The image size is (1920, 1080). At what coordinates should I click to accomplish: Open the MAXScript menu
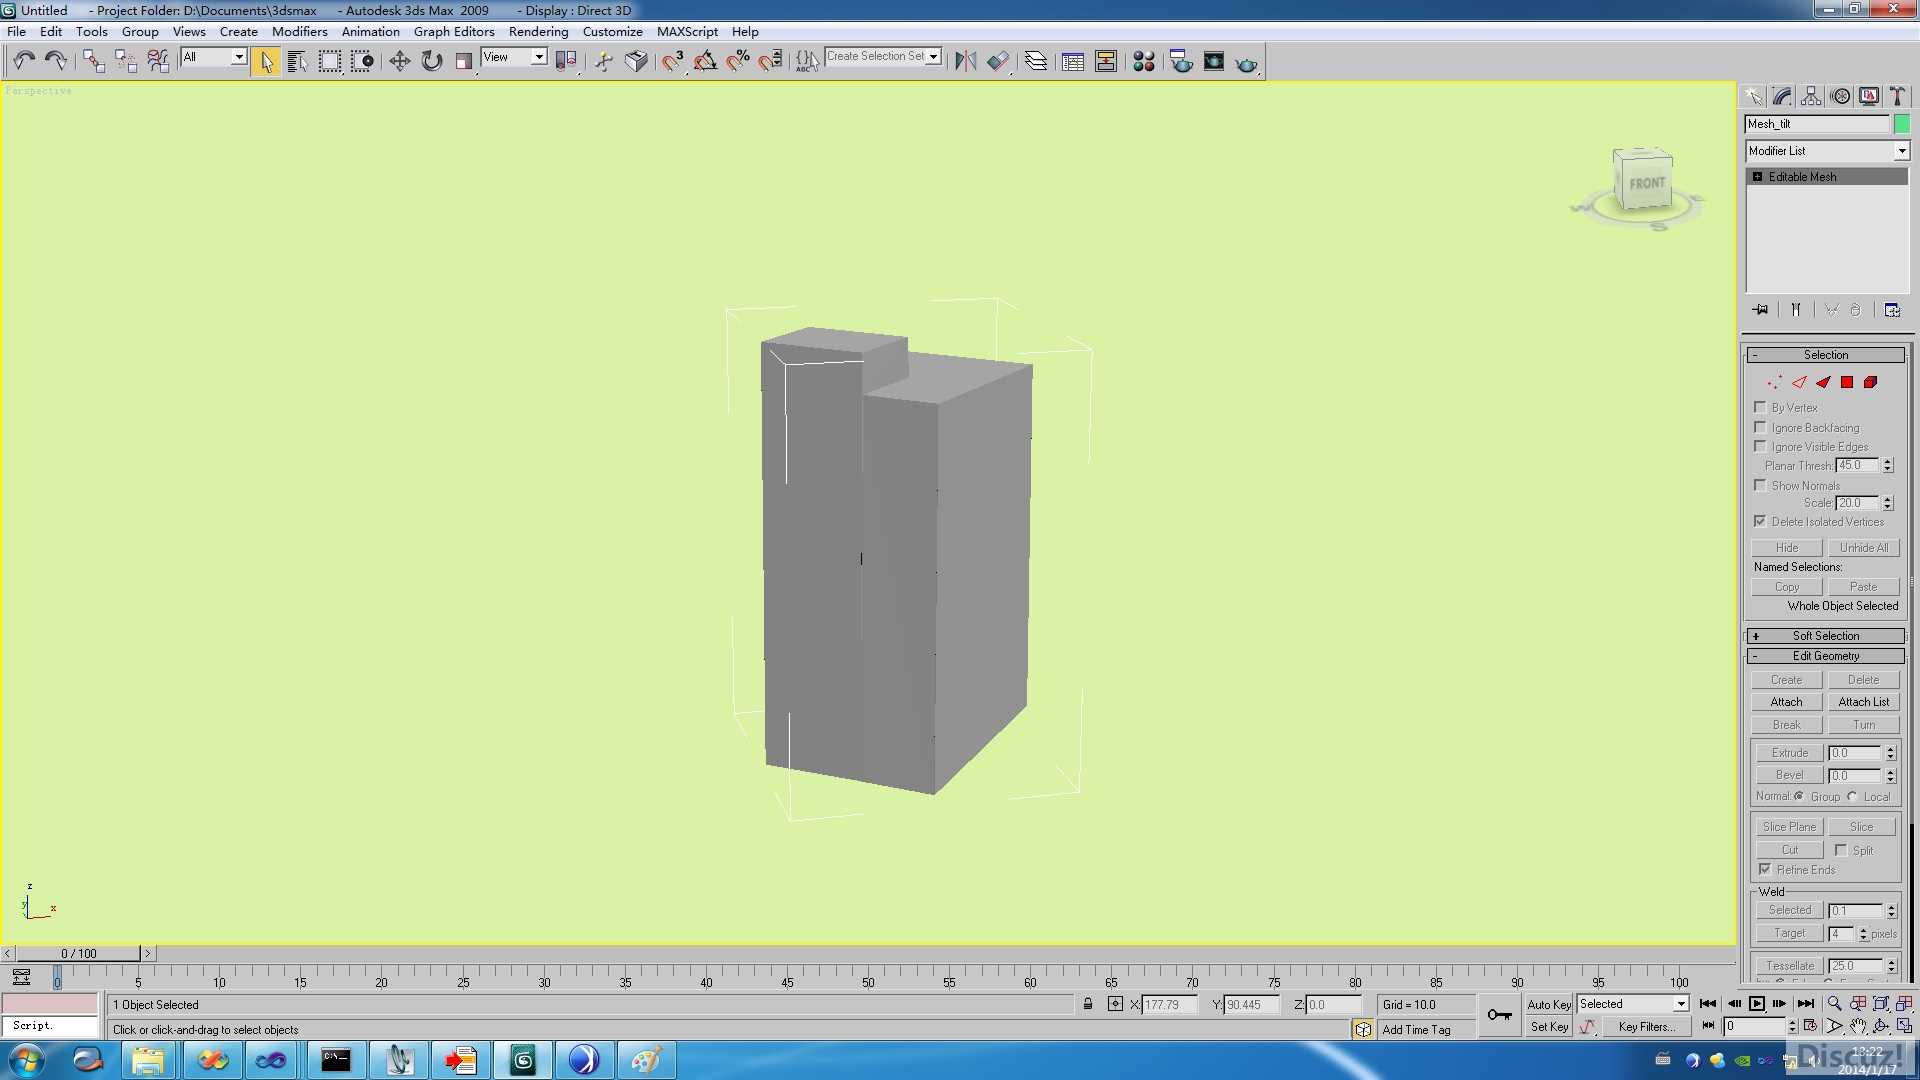[x=687, y=32]
